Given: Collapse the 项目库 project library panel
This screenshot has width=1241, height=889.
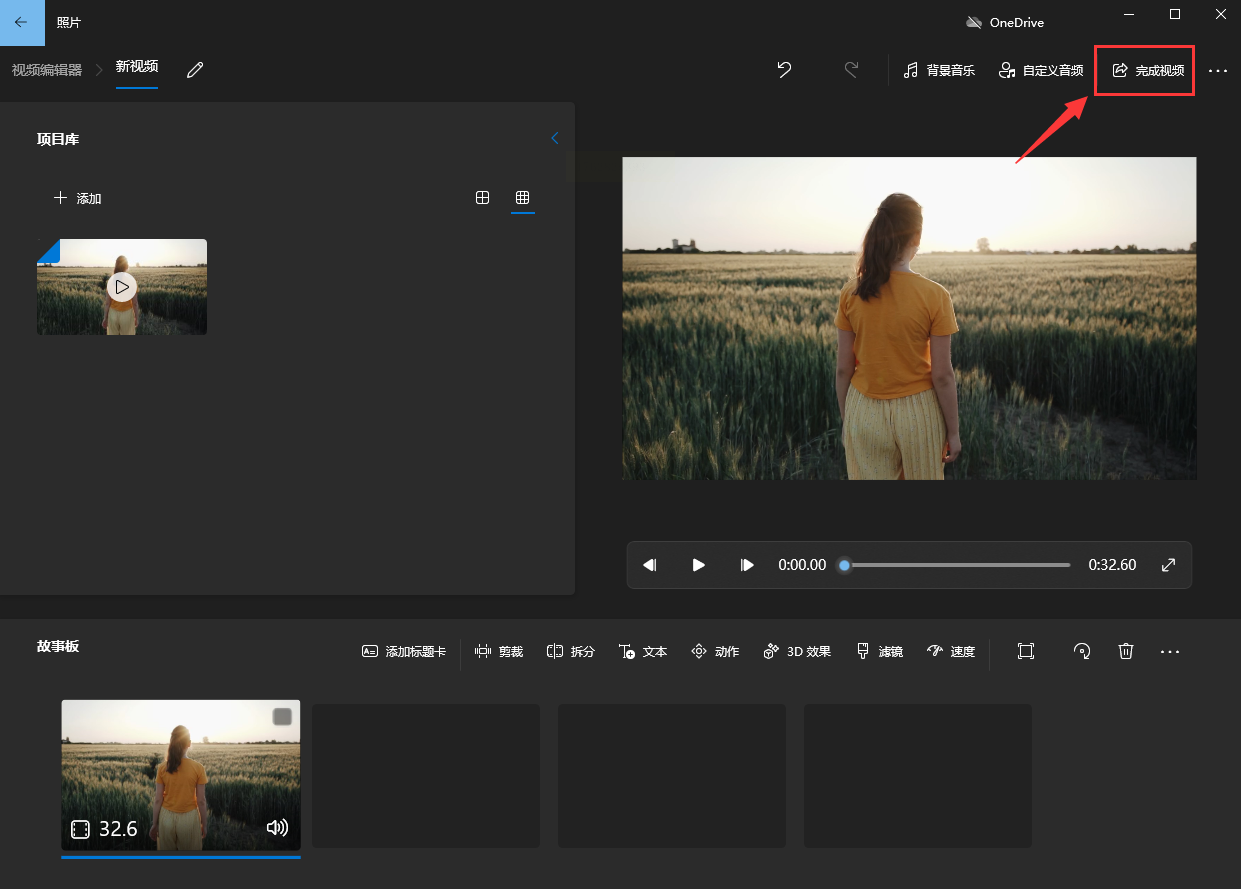Looking at the screenshot, I should point(555,139).
